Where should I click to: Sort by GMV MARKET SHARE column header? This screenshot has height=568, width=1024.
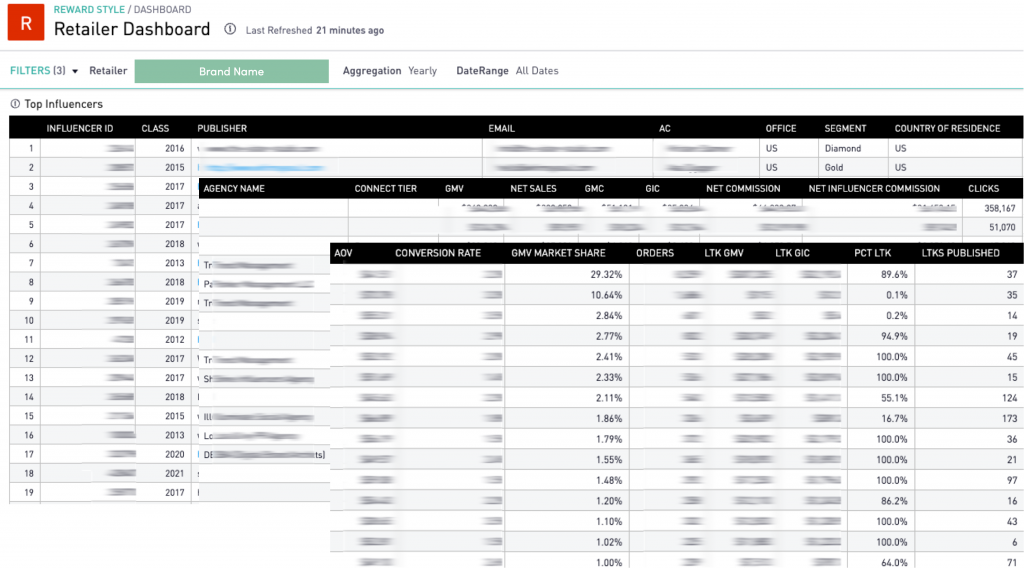558,253
